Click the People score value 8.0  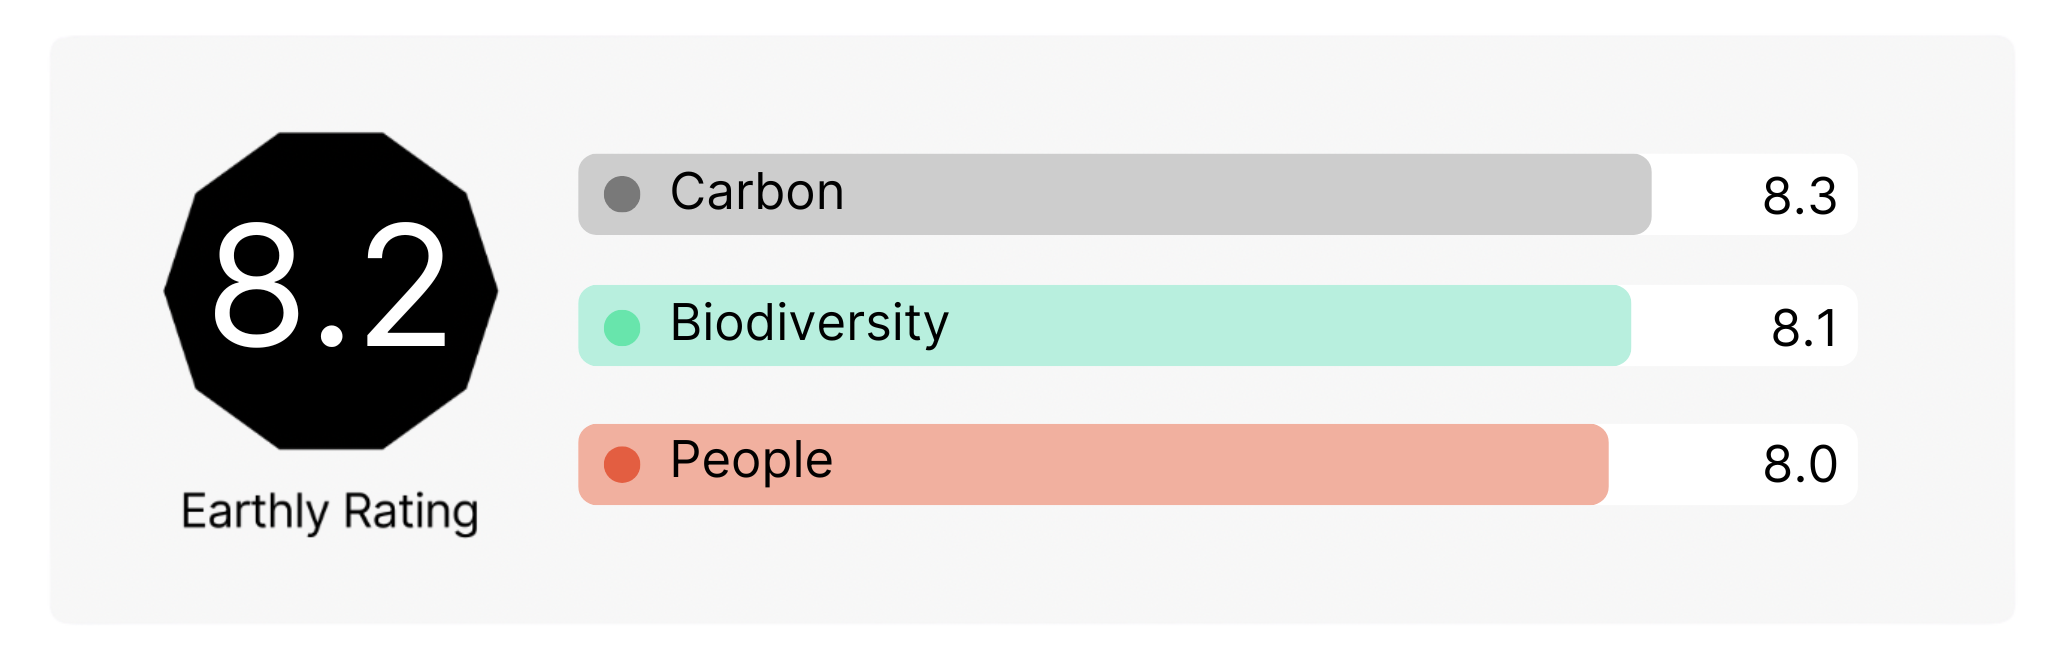click(1800, 464)
